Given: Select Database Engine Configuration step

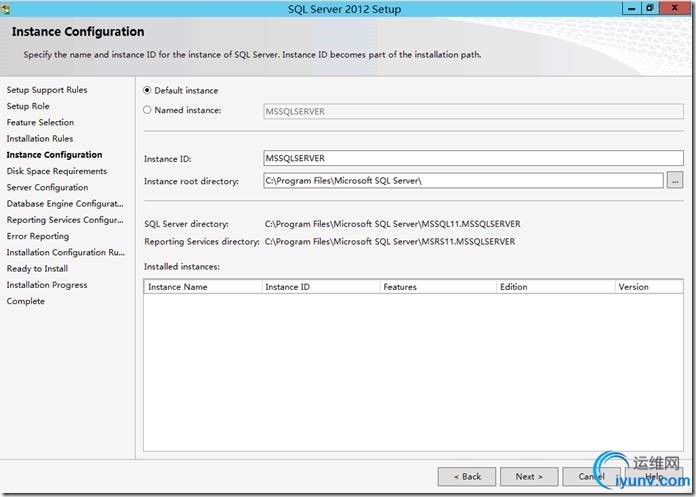Looking at the screenshot, I should [65, 204].
